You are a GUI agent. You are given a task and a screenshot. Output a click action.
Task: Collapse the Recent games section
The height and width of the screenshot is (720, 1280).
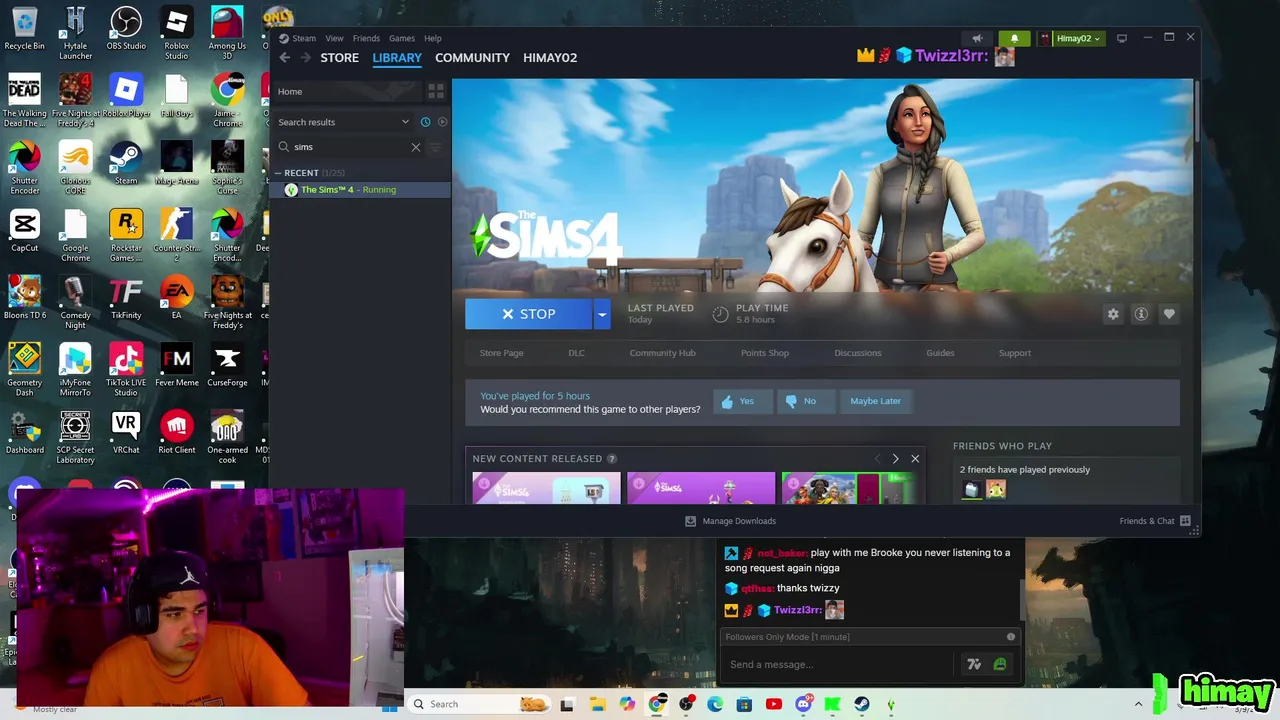tap(279, 173)
